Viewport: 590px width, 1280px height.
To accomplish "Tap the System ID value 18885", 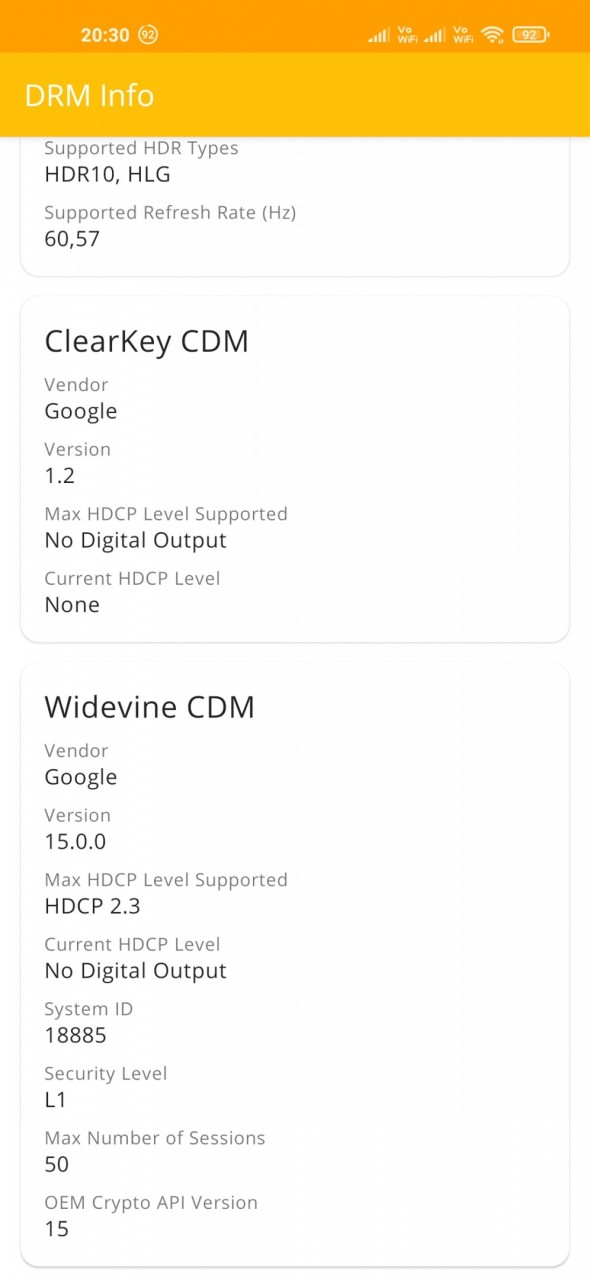I will [75, 1035].
